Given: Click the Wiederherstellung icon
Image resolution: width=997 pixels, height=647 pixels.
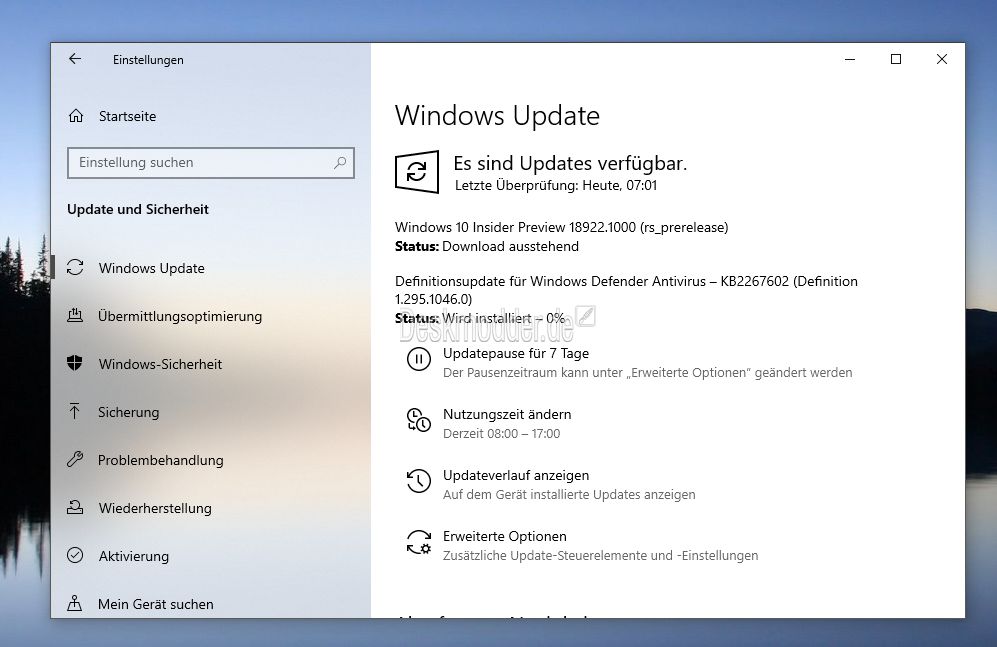Looking at the screenshot, I should [x=75, y=507].
